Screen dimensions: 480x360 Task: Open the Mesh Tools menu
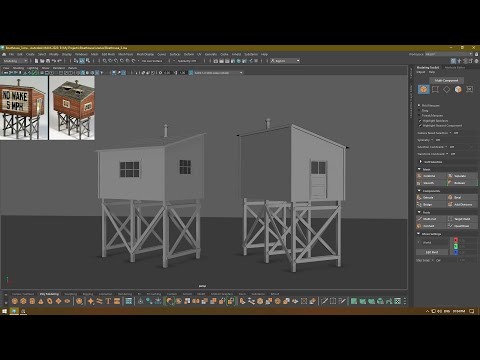(x=125, y=54)
